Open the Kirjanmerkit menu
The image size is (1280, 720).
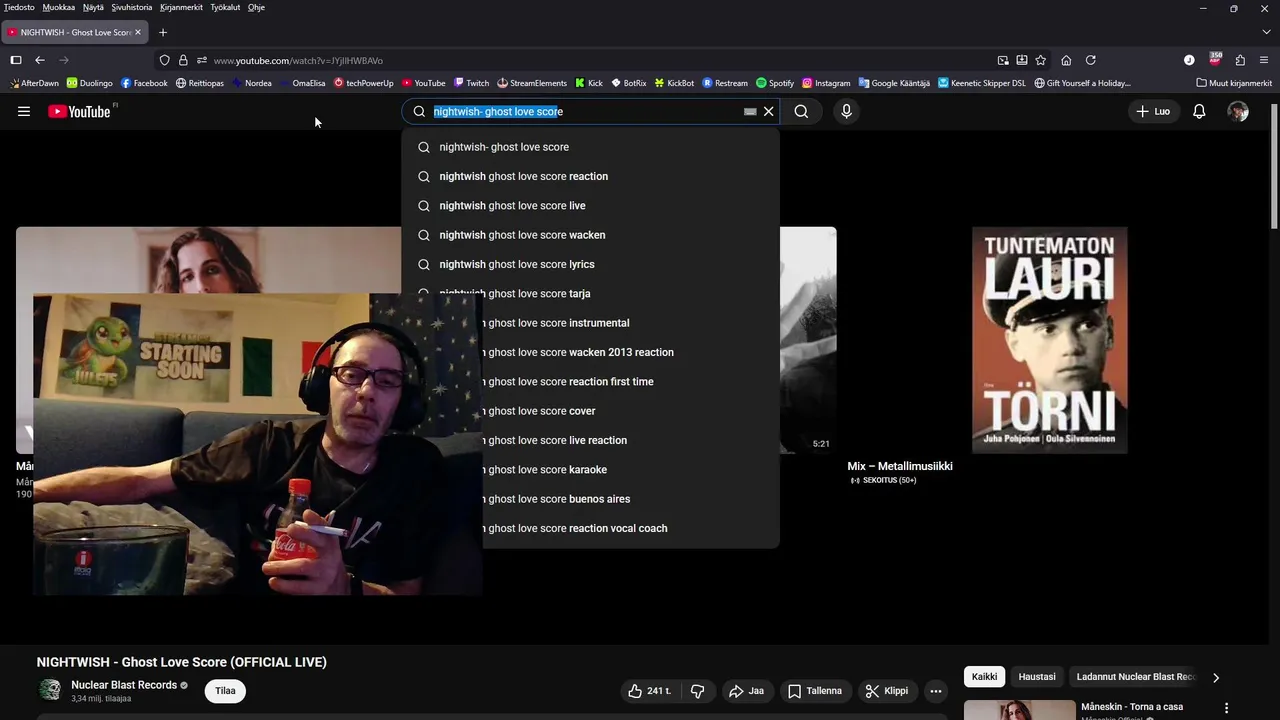(181, 7)
